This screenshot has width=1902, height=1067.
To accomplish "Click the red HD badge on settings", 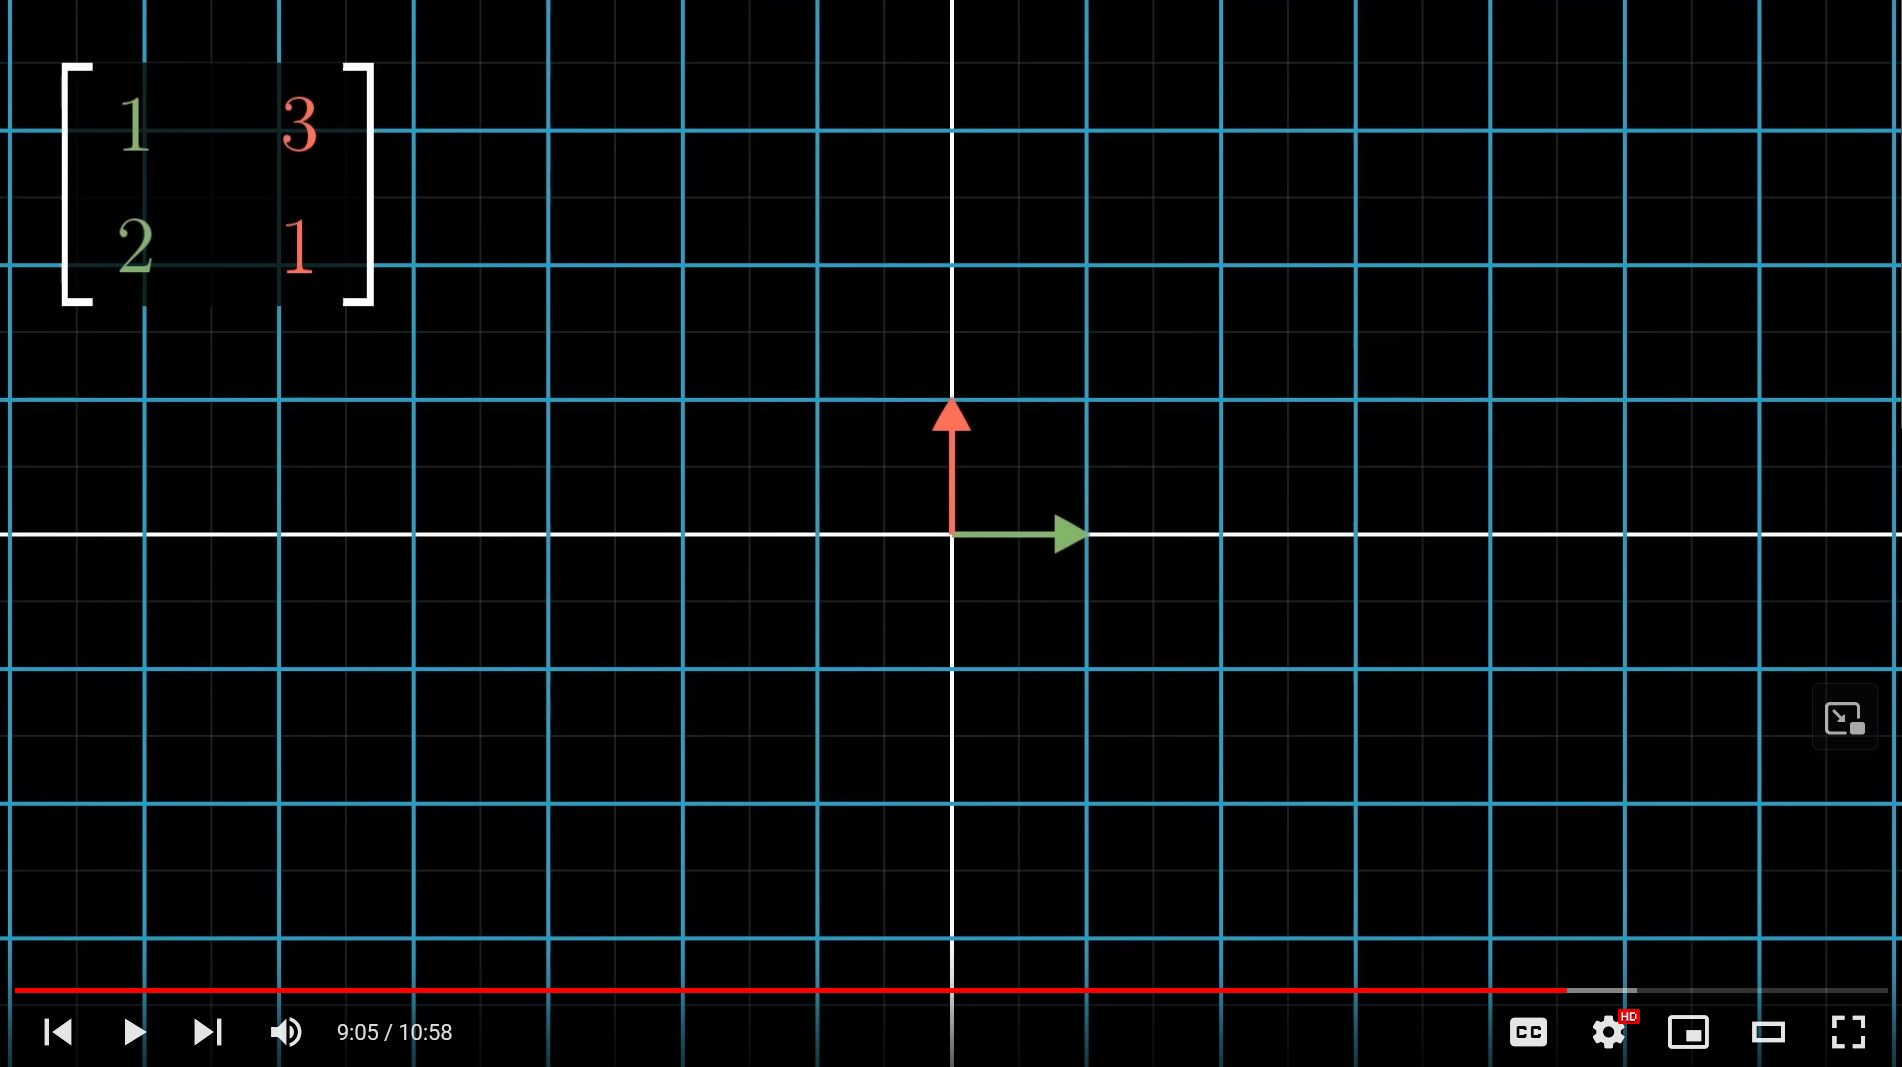I will pos(1629,1016).
